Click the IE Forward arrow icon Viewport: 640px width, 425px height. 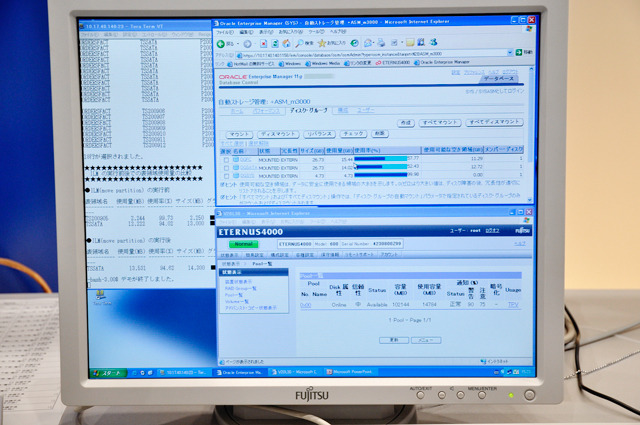coord(247,44)
